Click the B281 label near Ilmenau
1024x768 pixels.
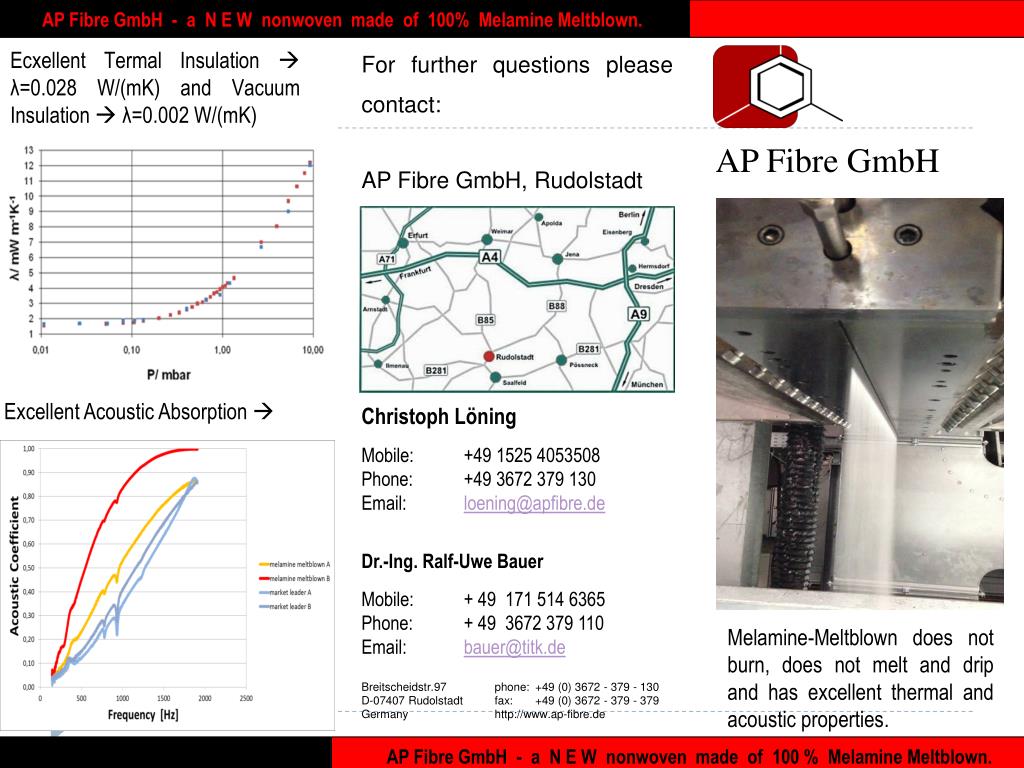(436, 370)
